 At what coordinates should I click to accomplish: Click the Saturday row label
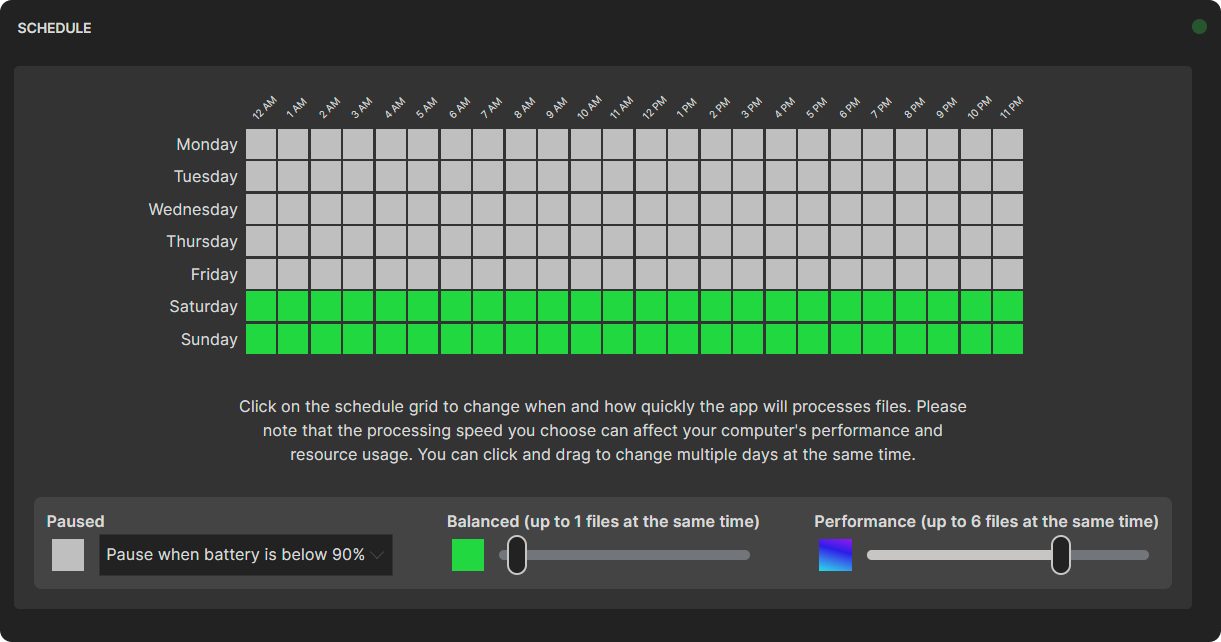coord(203,306)
